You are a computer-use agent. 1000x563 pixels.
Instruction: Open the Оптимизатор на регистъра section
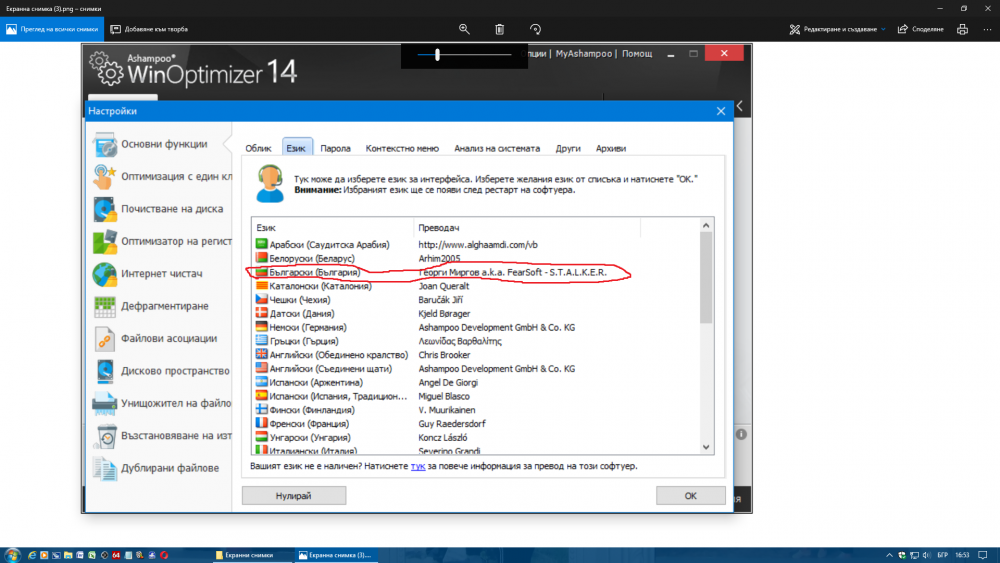[x=161, y=242]
